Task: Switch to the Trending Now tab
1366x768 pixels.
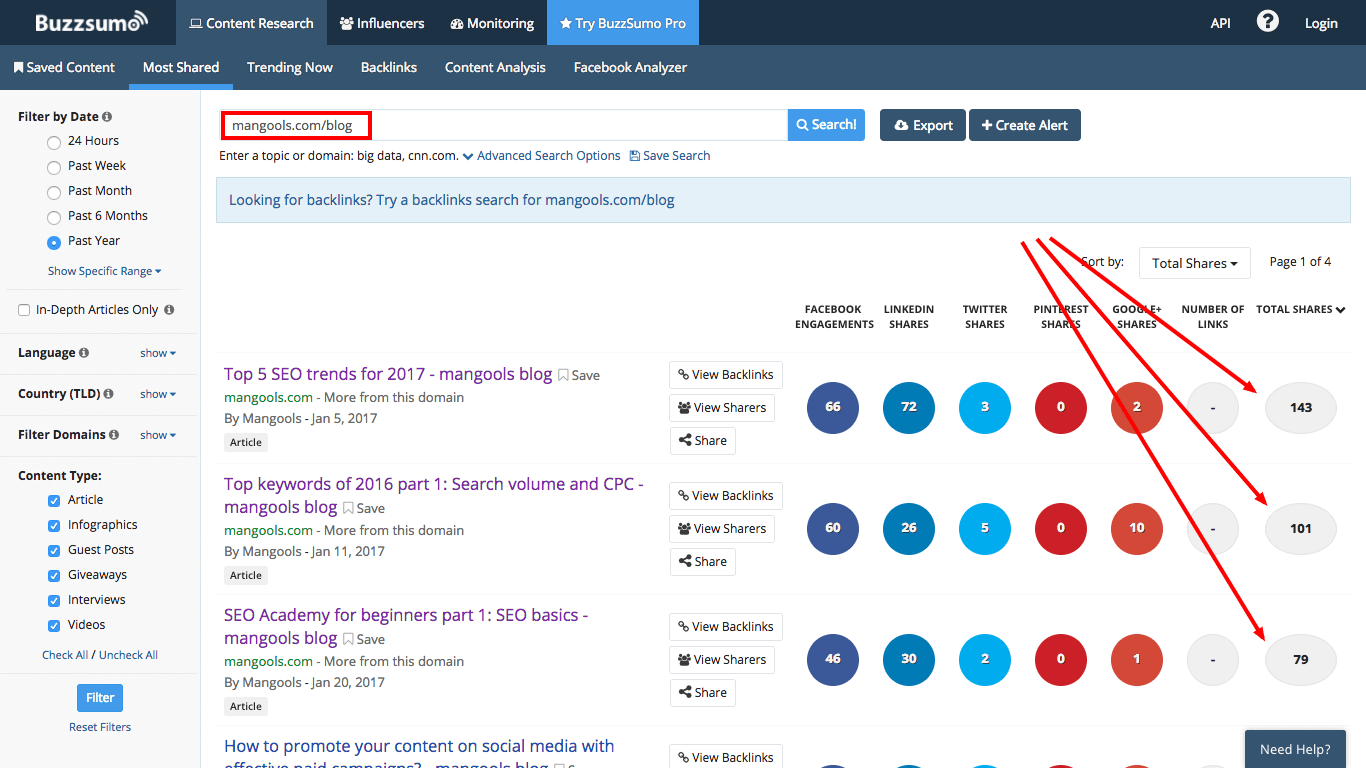Action: (290, 67)
